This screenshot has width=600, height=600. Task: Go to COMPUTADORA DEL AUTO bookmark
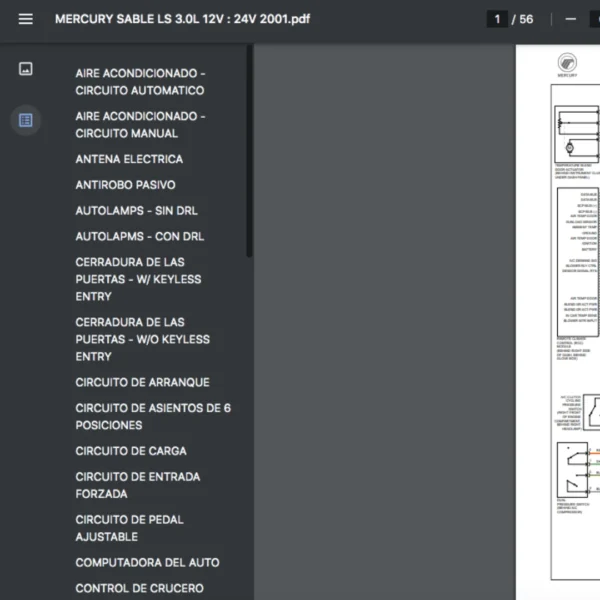click(x=147, y=562)
